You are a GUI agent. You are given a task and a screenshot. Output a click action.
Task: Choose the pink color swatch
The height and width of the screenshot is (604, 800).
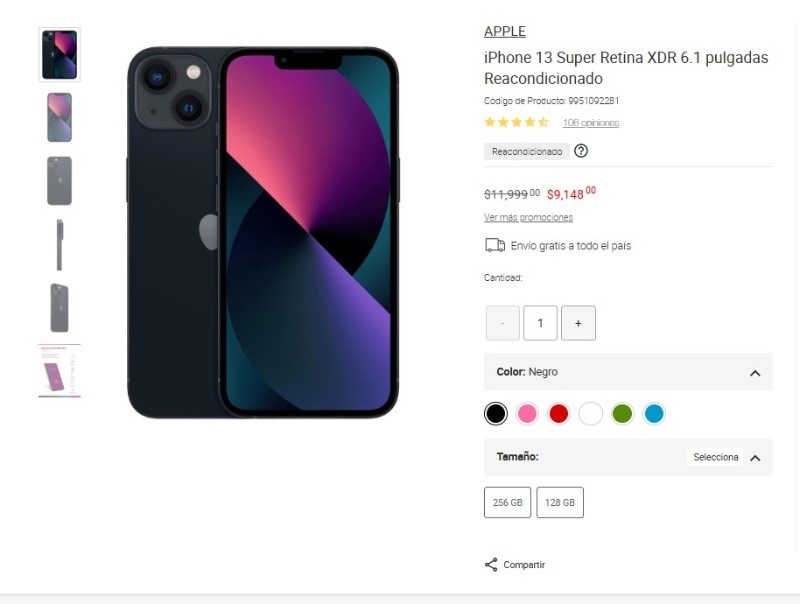(x=527, y=413)
